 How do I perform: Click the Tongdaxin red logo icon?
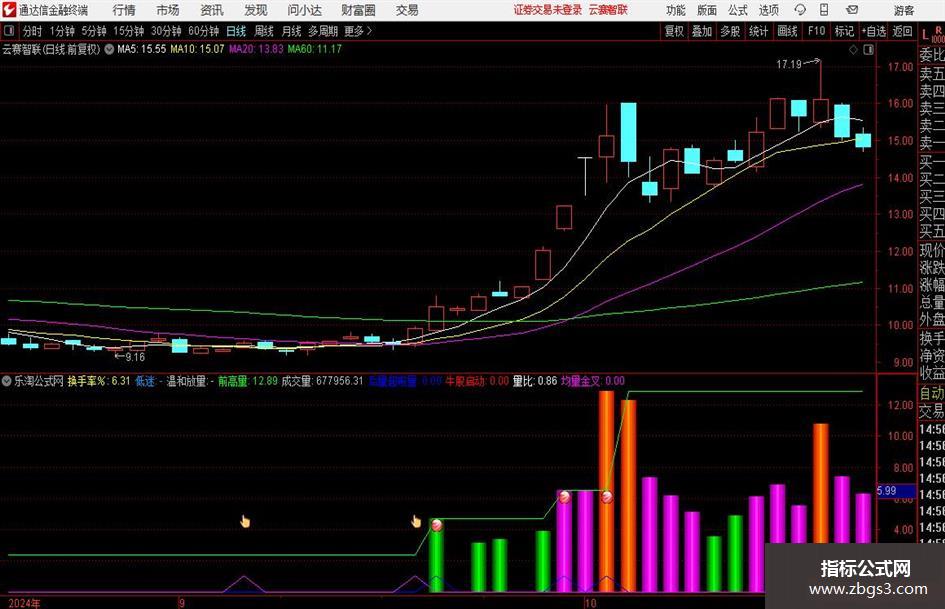pyautogui.click(x=9, y=10)
